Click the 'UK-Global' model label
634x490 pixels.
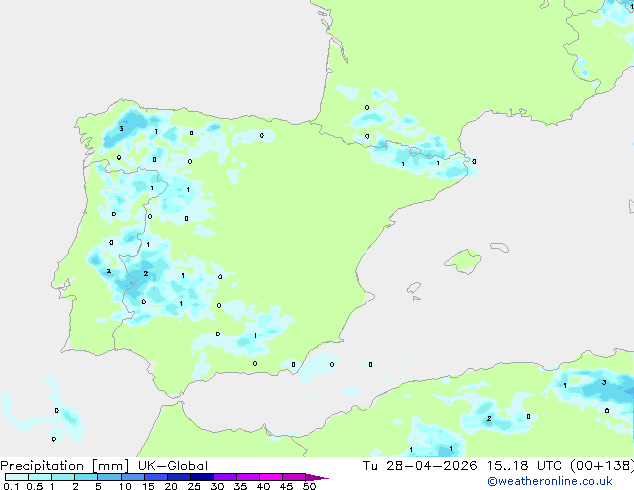[x=173, y=465]
